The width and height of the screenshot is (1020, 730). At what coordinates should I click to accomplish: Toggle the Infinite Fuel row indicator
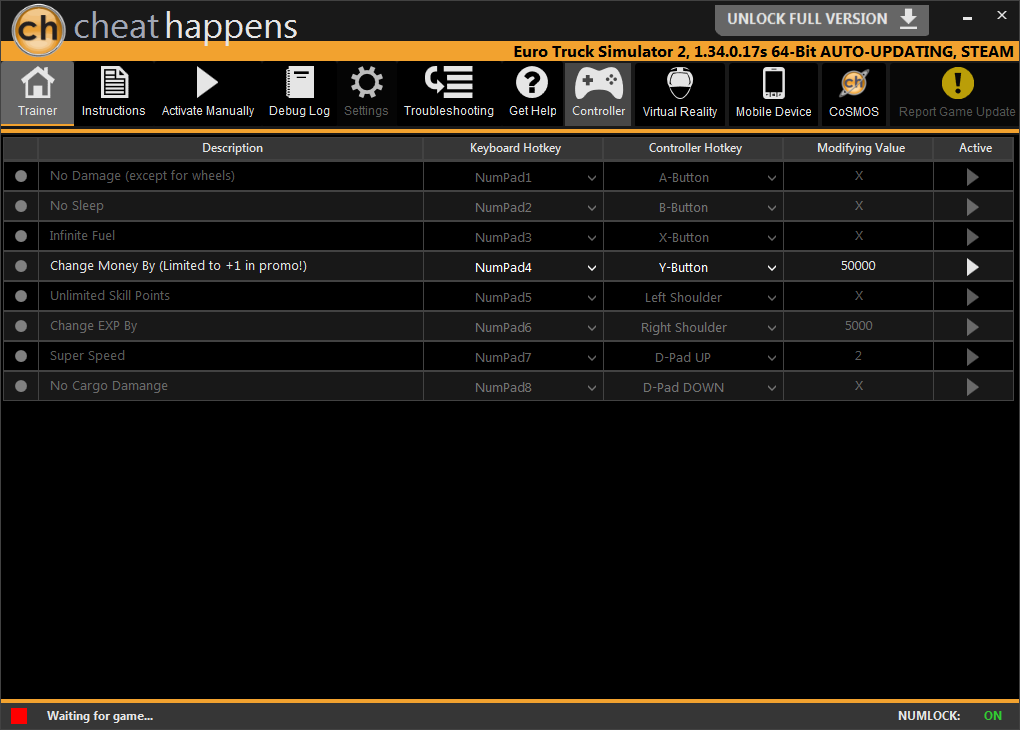pos(21,236)
